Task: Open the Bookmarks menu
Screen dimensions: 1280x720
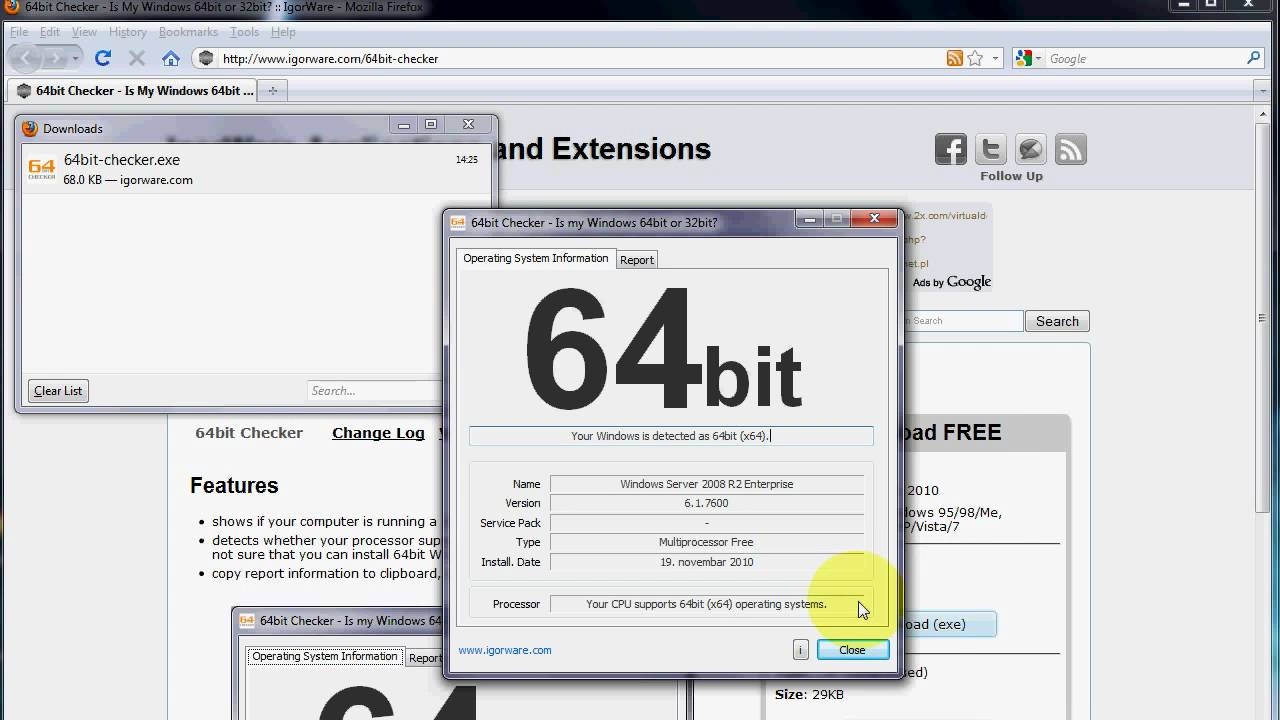Action: click(x=188, y=32)
